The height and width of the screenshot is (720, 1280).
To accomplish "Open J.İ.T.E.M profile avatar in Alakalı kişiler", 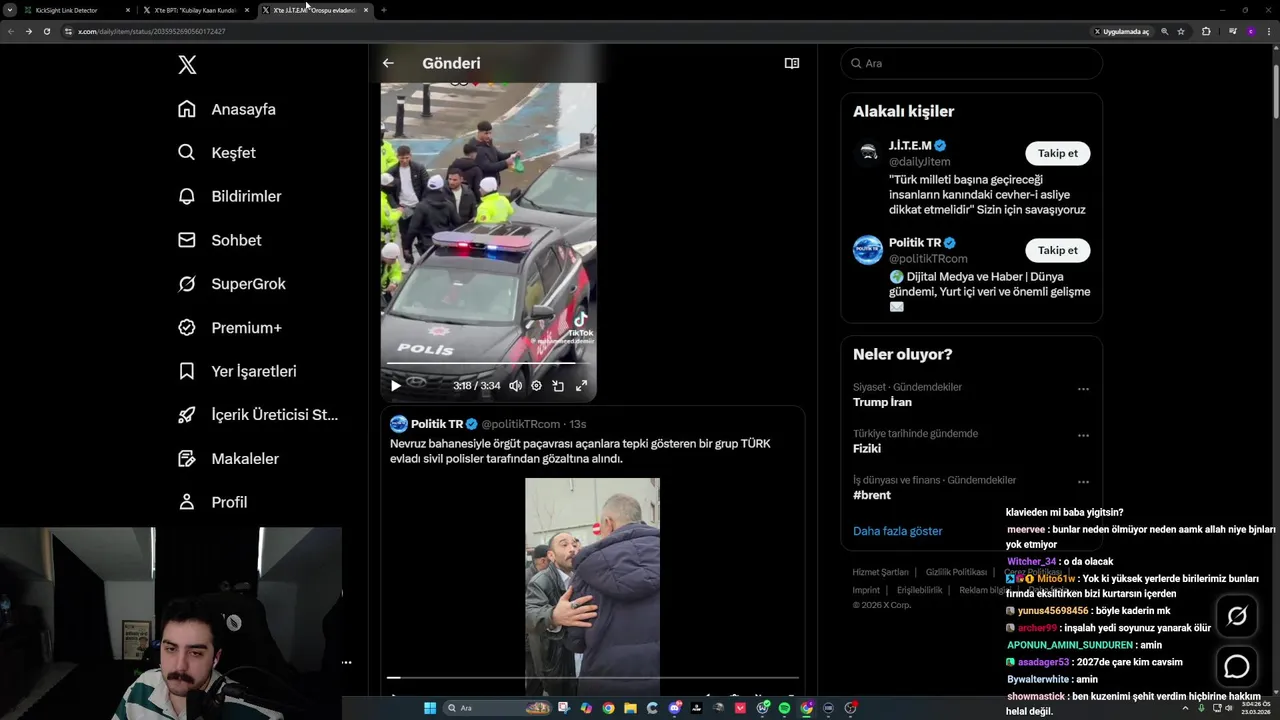I will pos(867,152).
